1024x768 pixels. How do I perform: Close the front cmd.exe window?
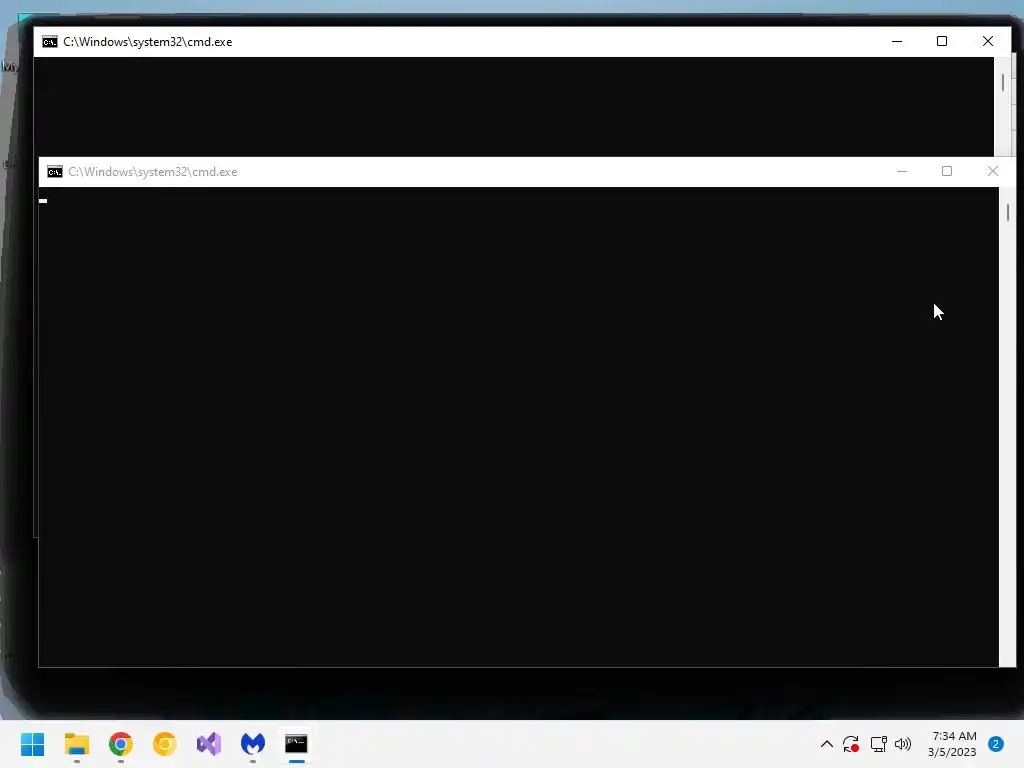[x=993, y=171]
